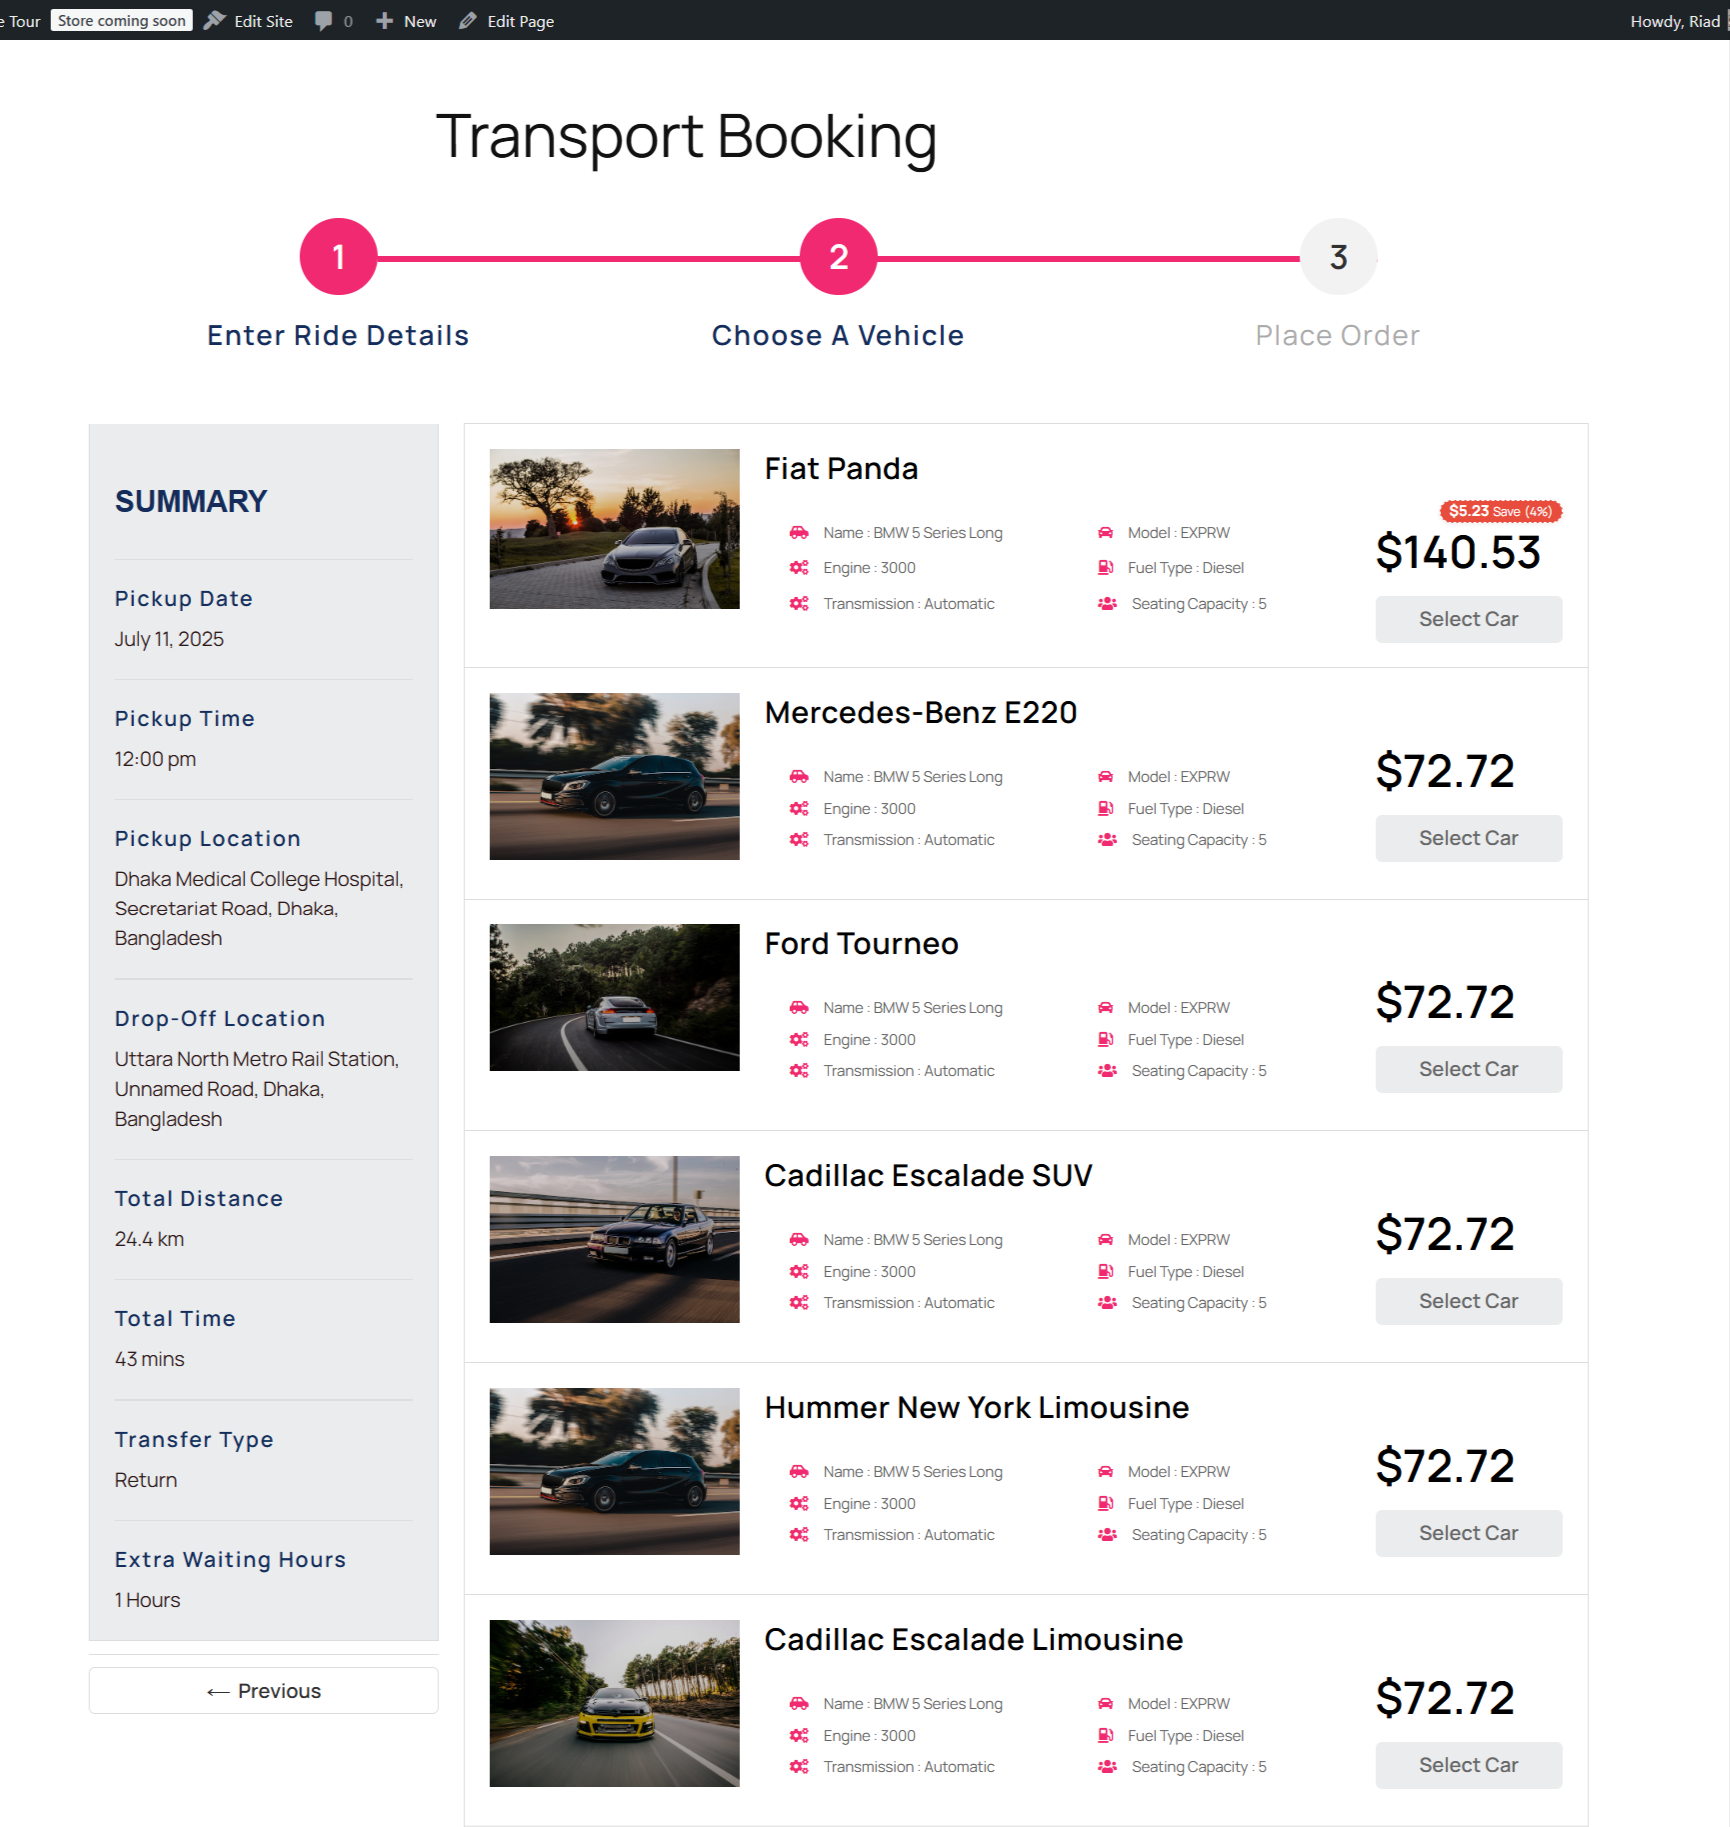This screenshot has width=1730, height=1827.
Task: Click the comments bubble icon in admin bar
Action: (323, 21)
